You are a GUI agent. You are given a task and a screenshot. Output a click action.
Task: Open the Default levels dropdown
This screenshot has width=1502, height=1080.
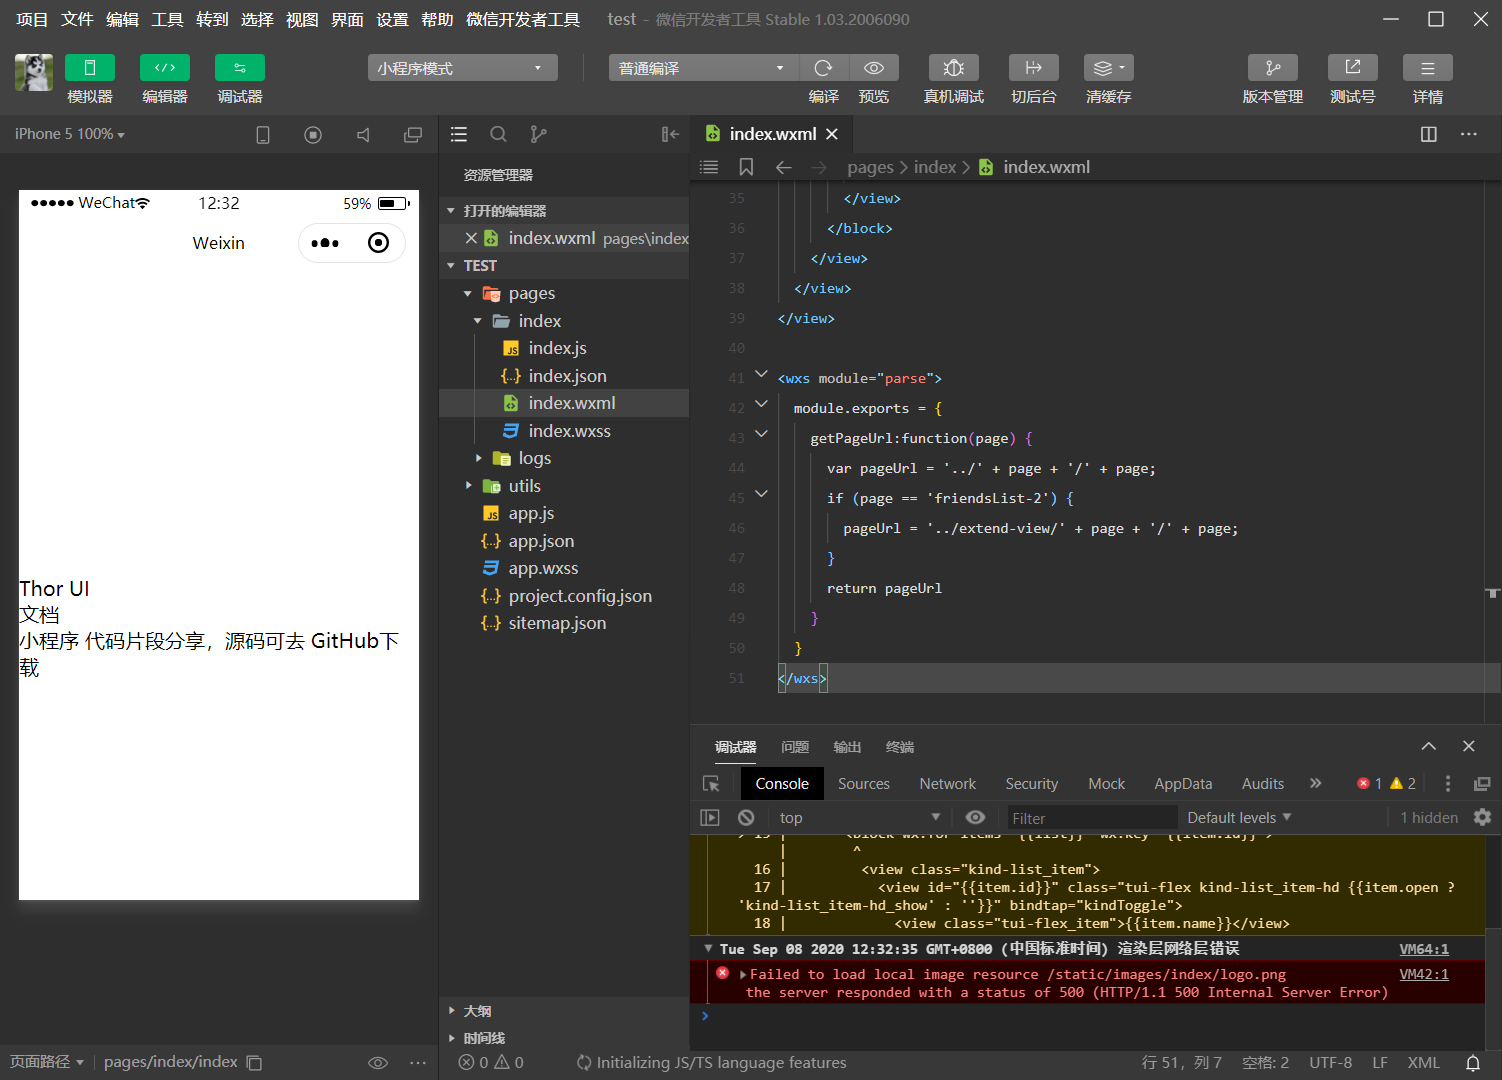click(x=1239, y=818)
